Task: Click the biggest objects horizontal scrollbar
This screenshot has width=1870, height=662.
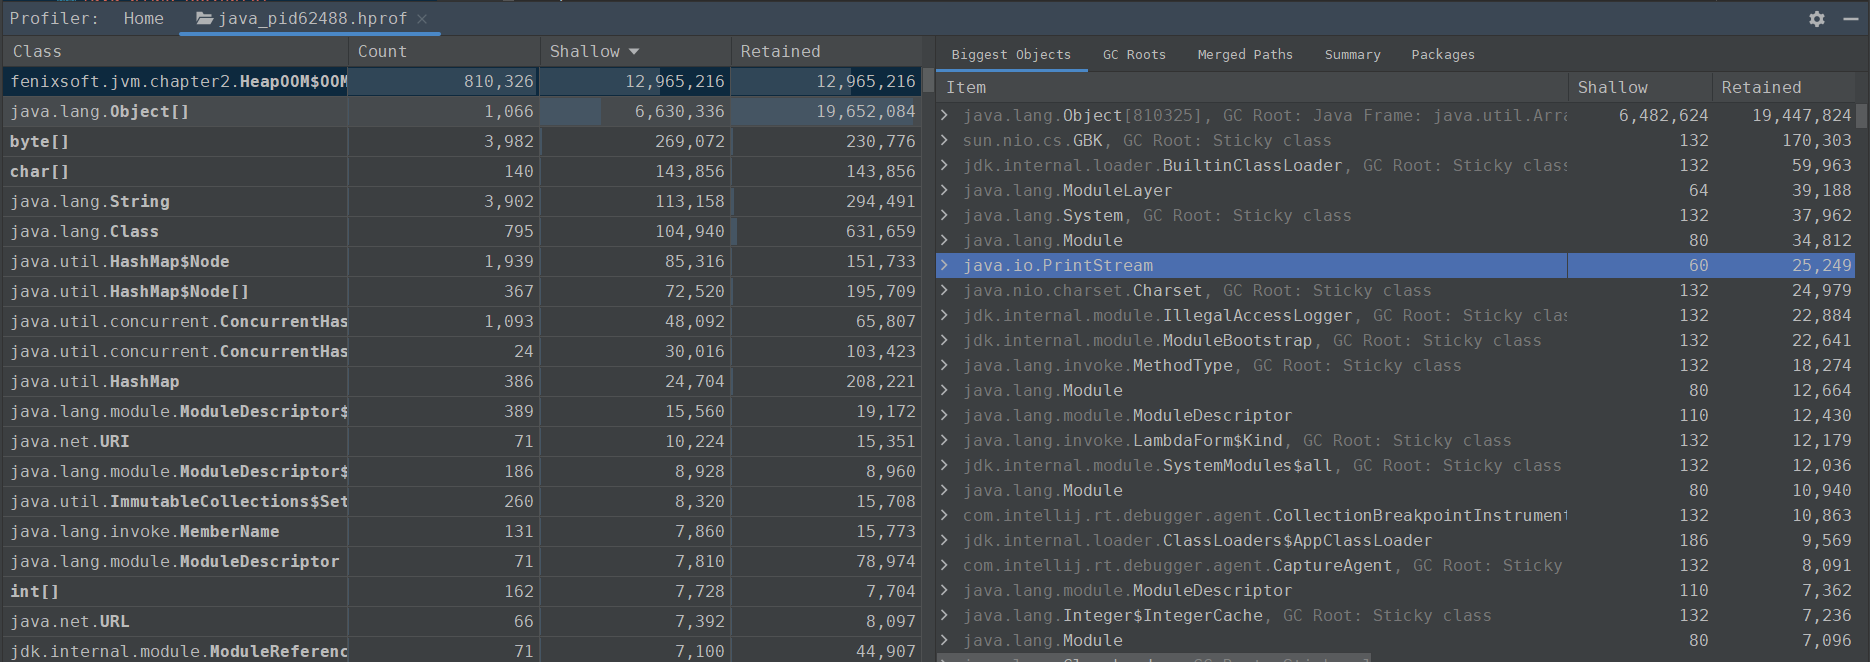Action: pyautogui.click(x=1153, y=658)
